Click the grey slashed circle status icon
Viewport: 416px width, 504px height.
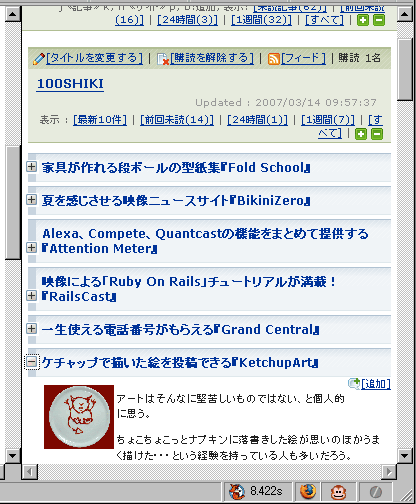(x=376, y=492)
